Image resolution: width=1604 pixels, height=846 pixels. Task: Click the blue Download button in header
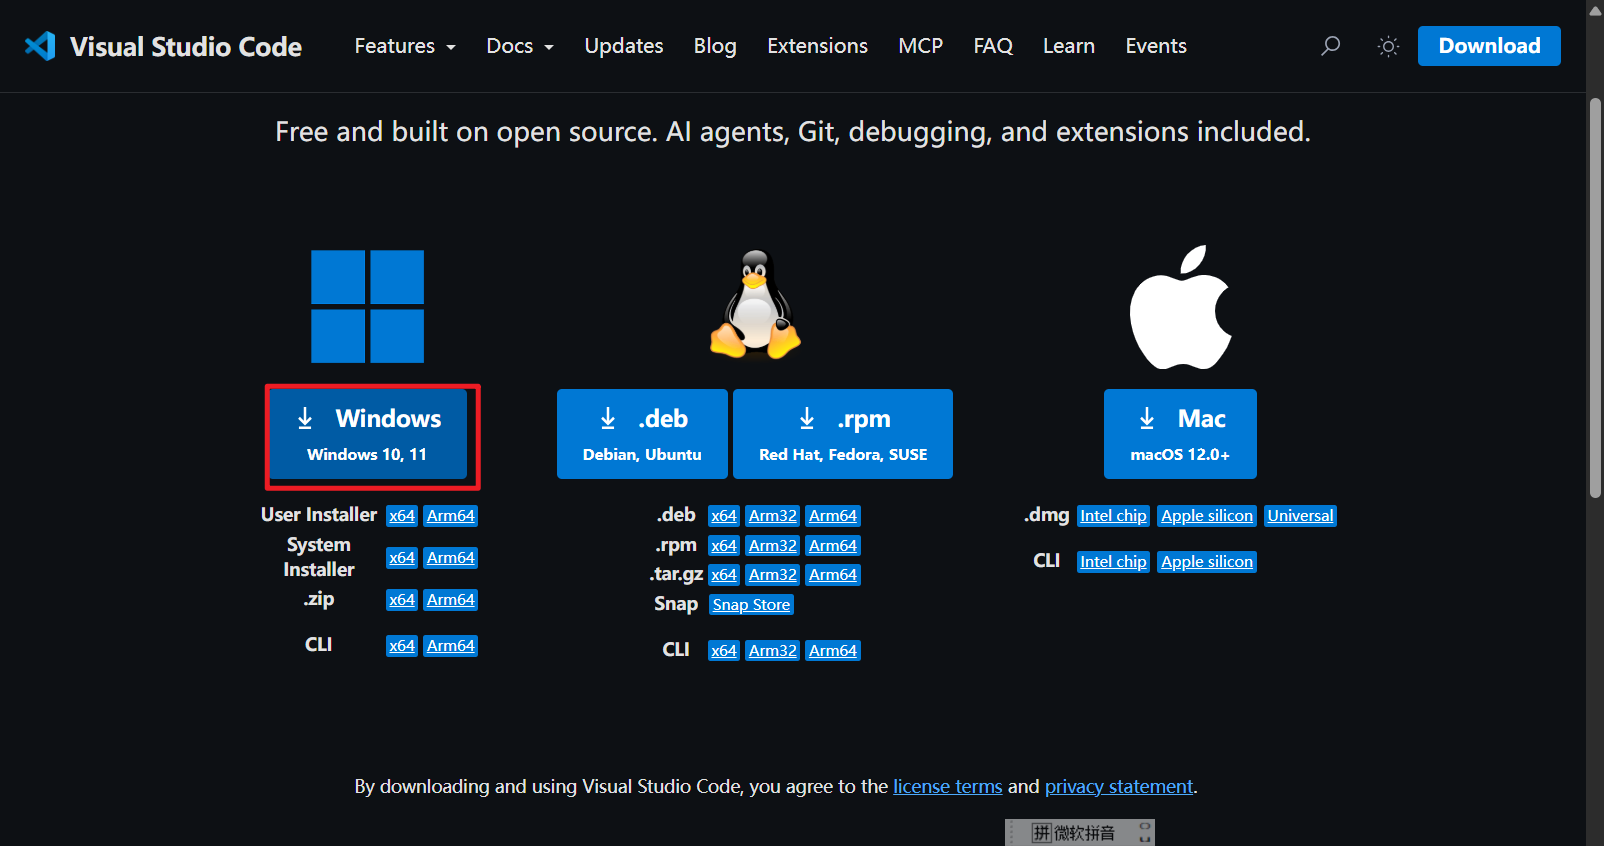click(1489, 46)
